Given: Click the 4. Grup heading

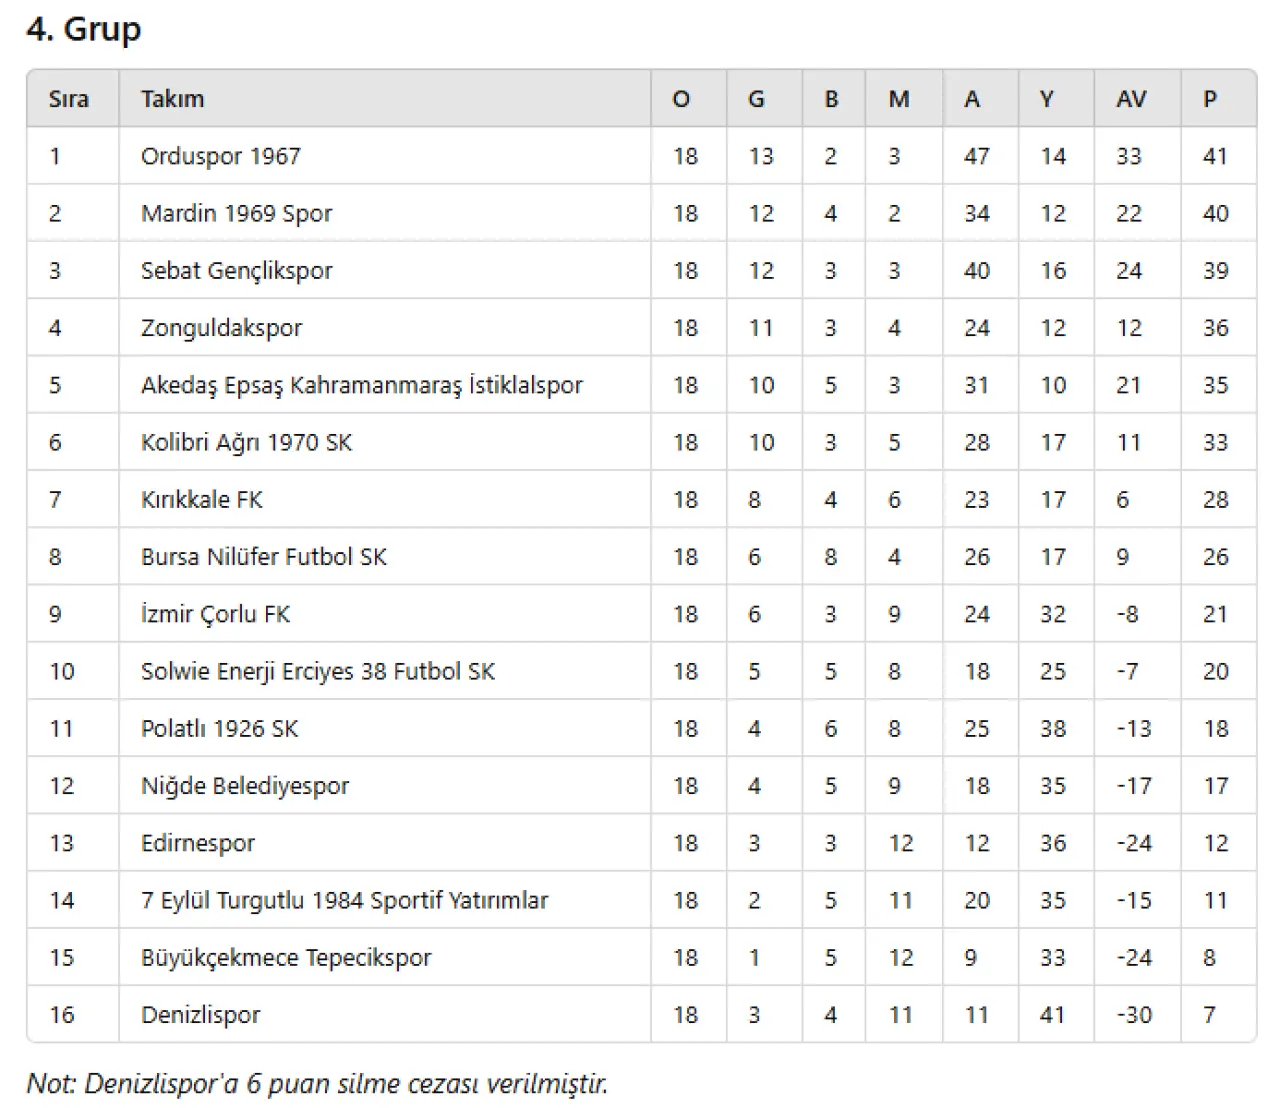Looking at the screenshot, I should point(84,29).
